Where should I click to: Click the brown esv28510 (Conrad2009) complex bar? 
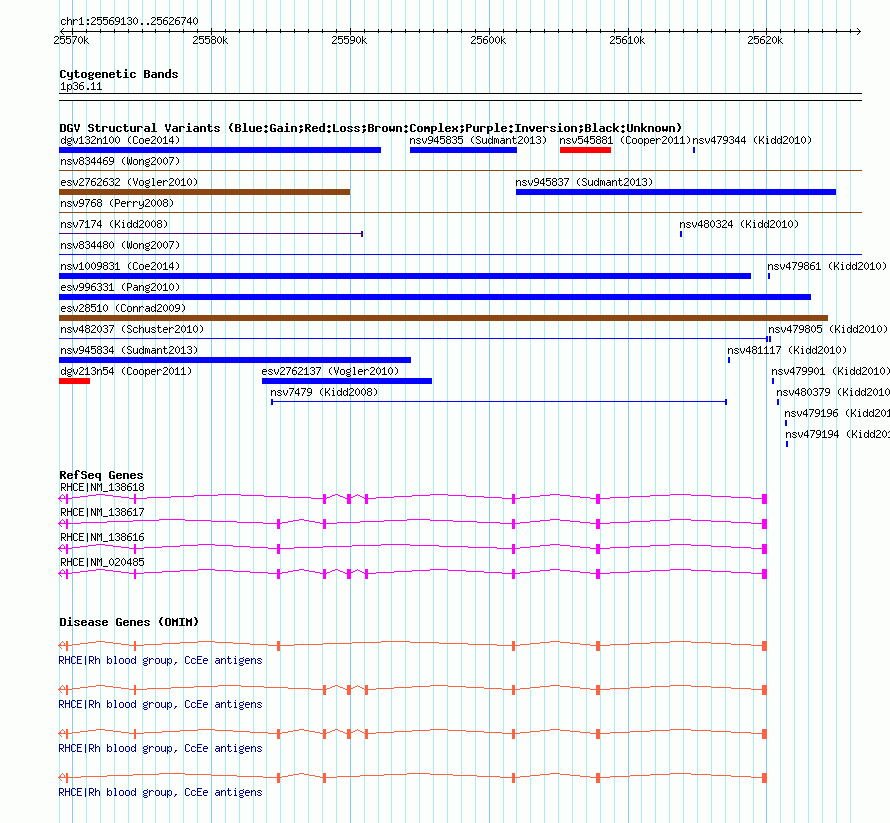pyautogui.click(x=443, y=318)
